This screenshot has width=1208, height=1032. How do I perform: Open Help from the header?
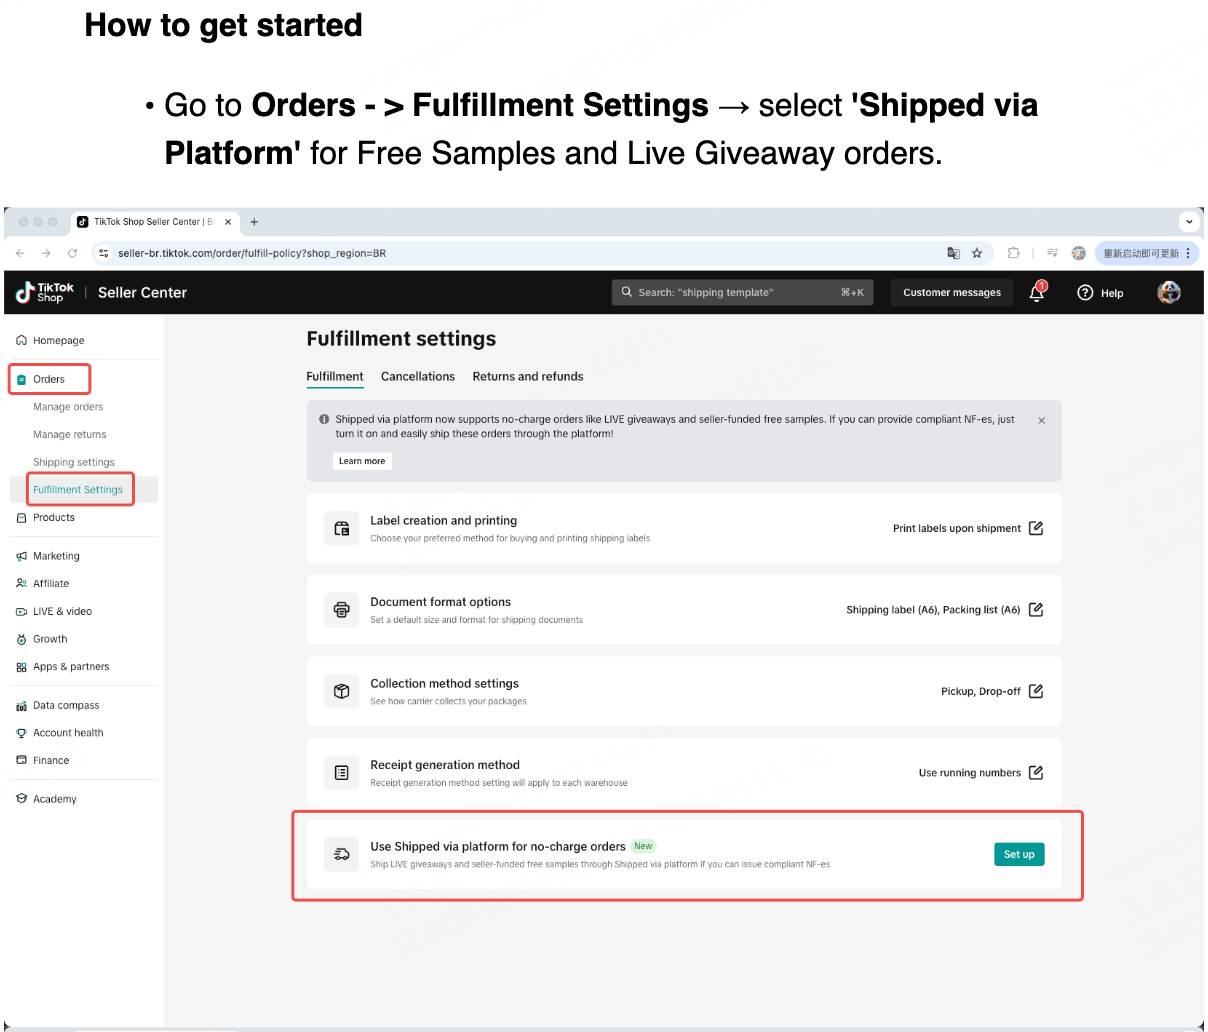click(1100, 293)
